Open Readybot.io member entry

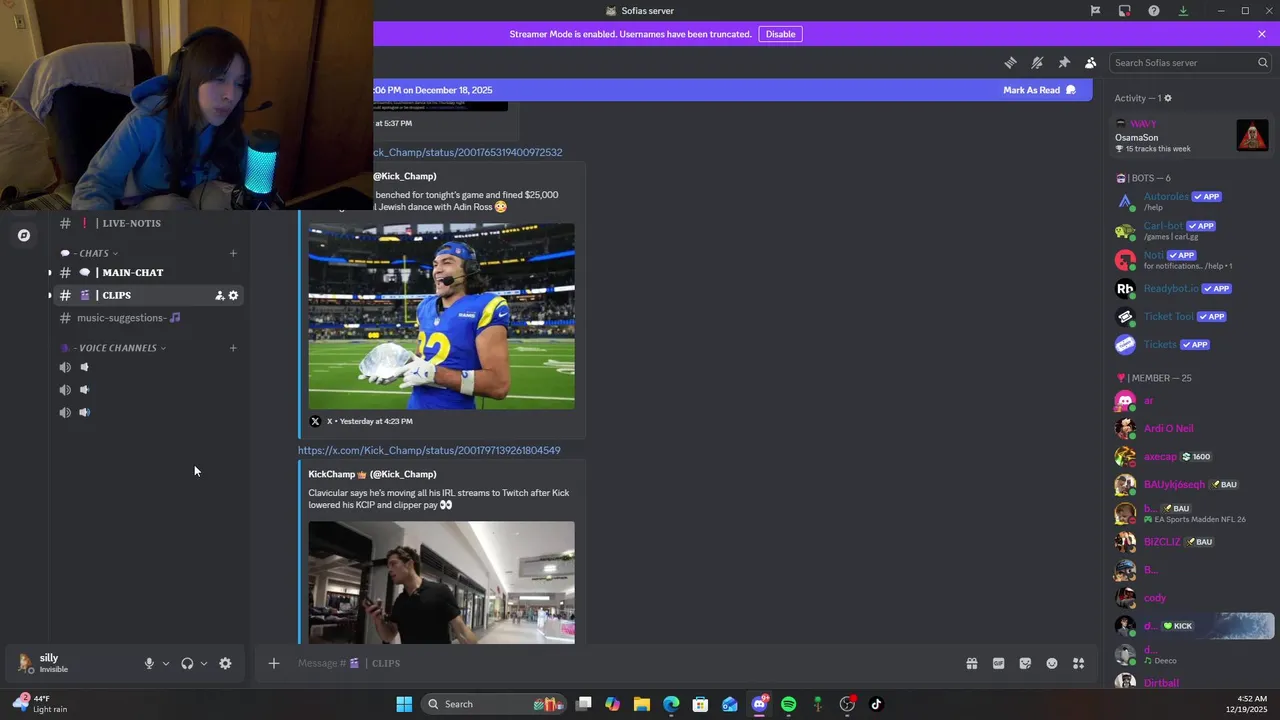pos(1190,288)
